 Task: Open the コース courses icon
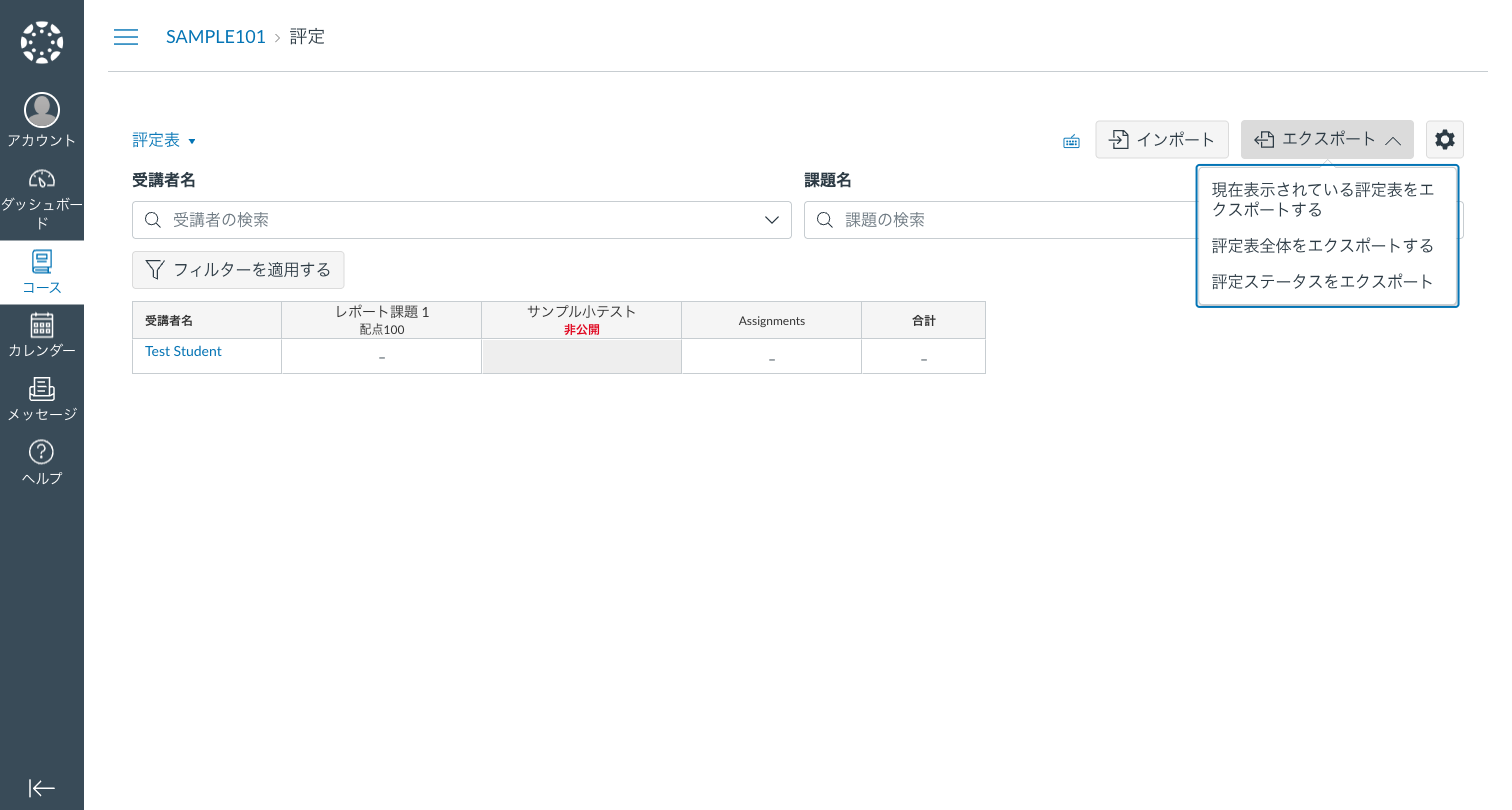tap(42, 273)
